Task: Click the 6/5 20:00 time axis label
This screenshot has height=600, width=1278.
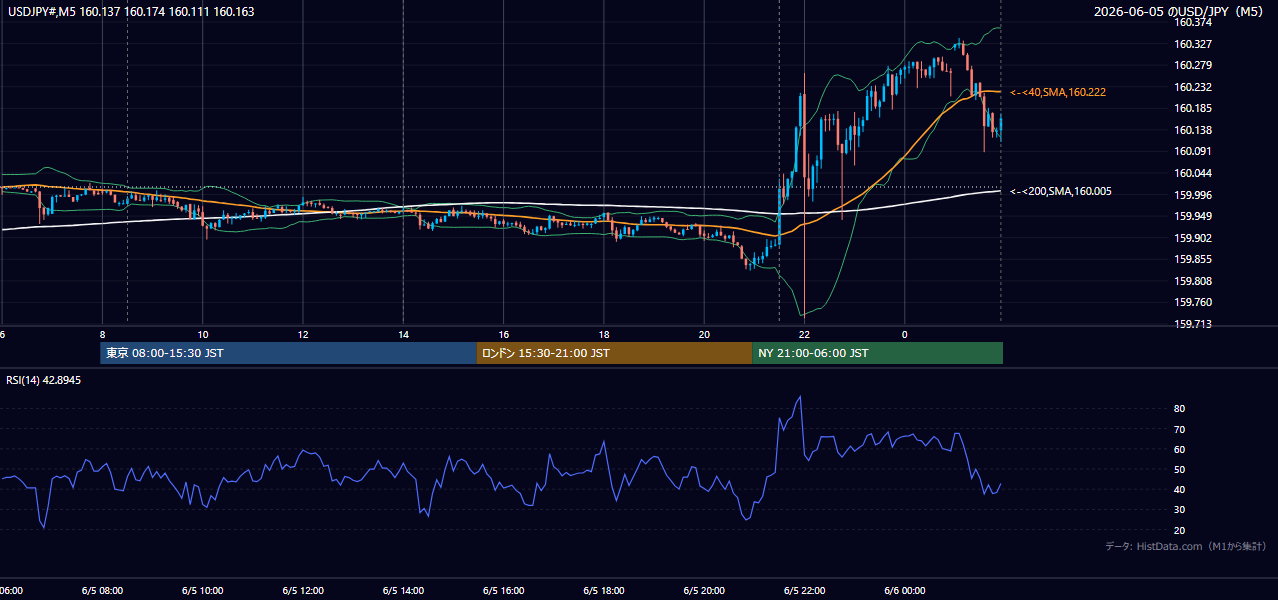Action: (704, 590)
